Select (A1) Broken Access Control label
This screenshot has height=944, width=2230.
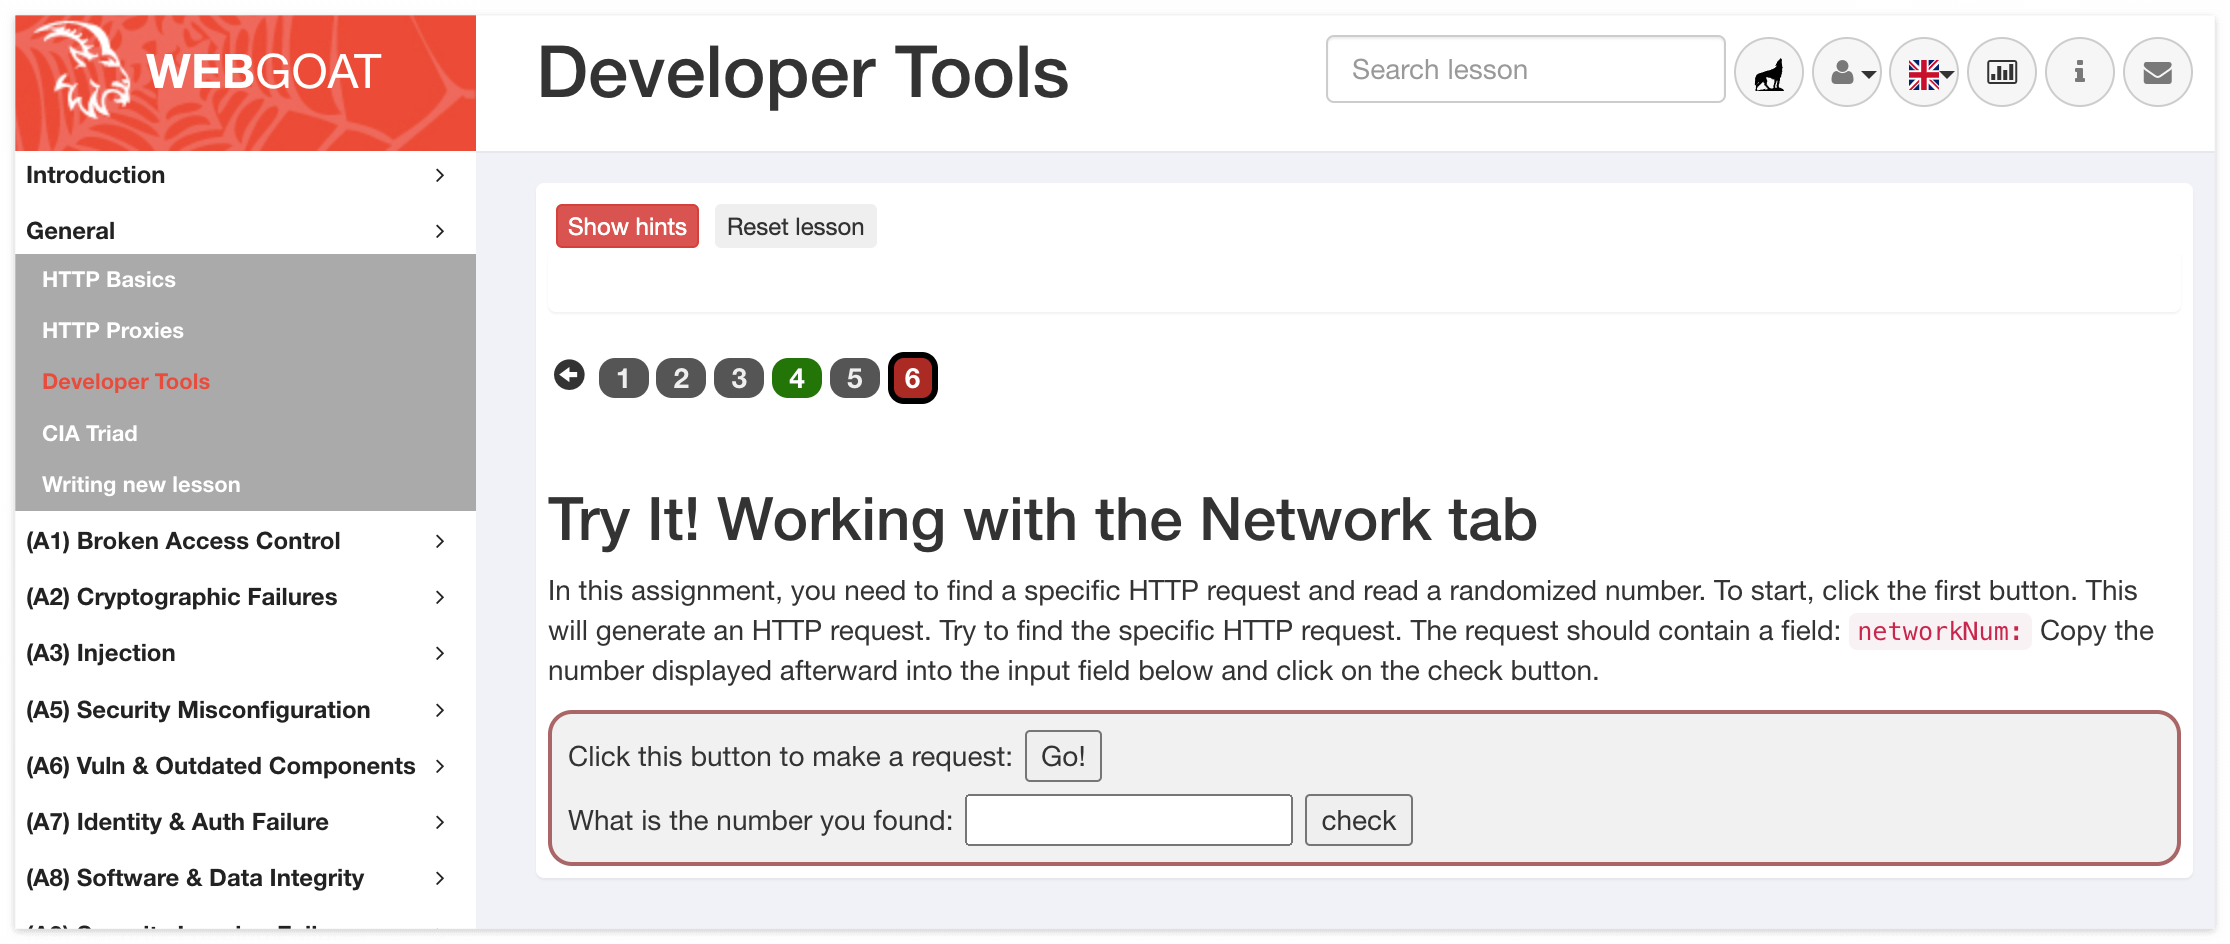[x=183, y=541]
